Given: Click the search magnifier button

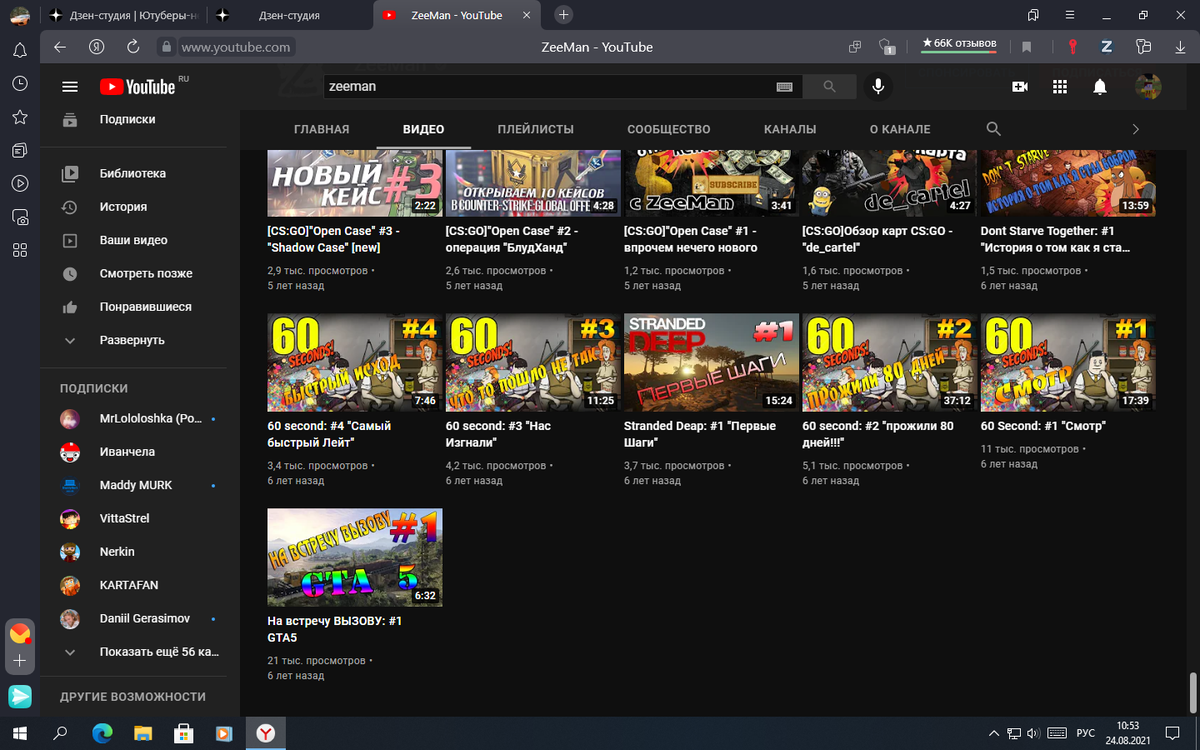Looking at the screenshot, I should [829, 87].
